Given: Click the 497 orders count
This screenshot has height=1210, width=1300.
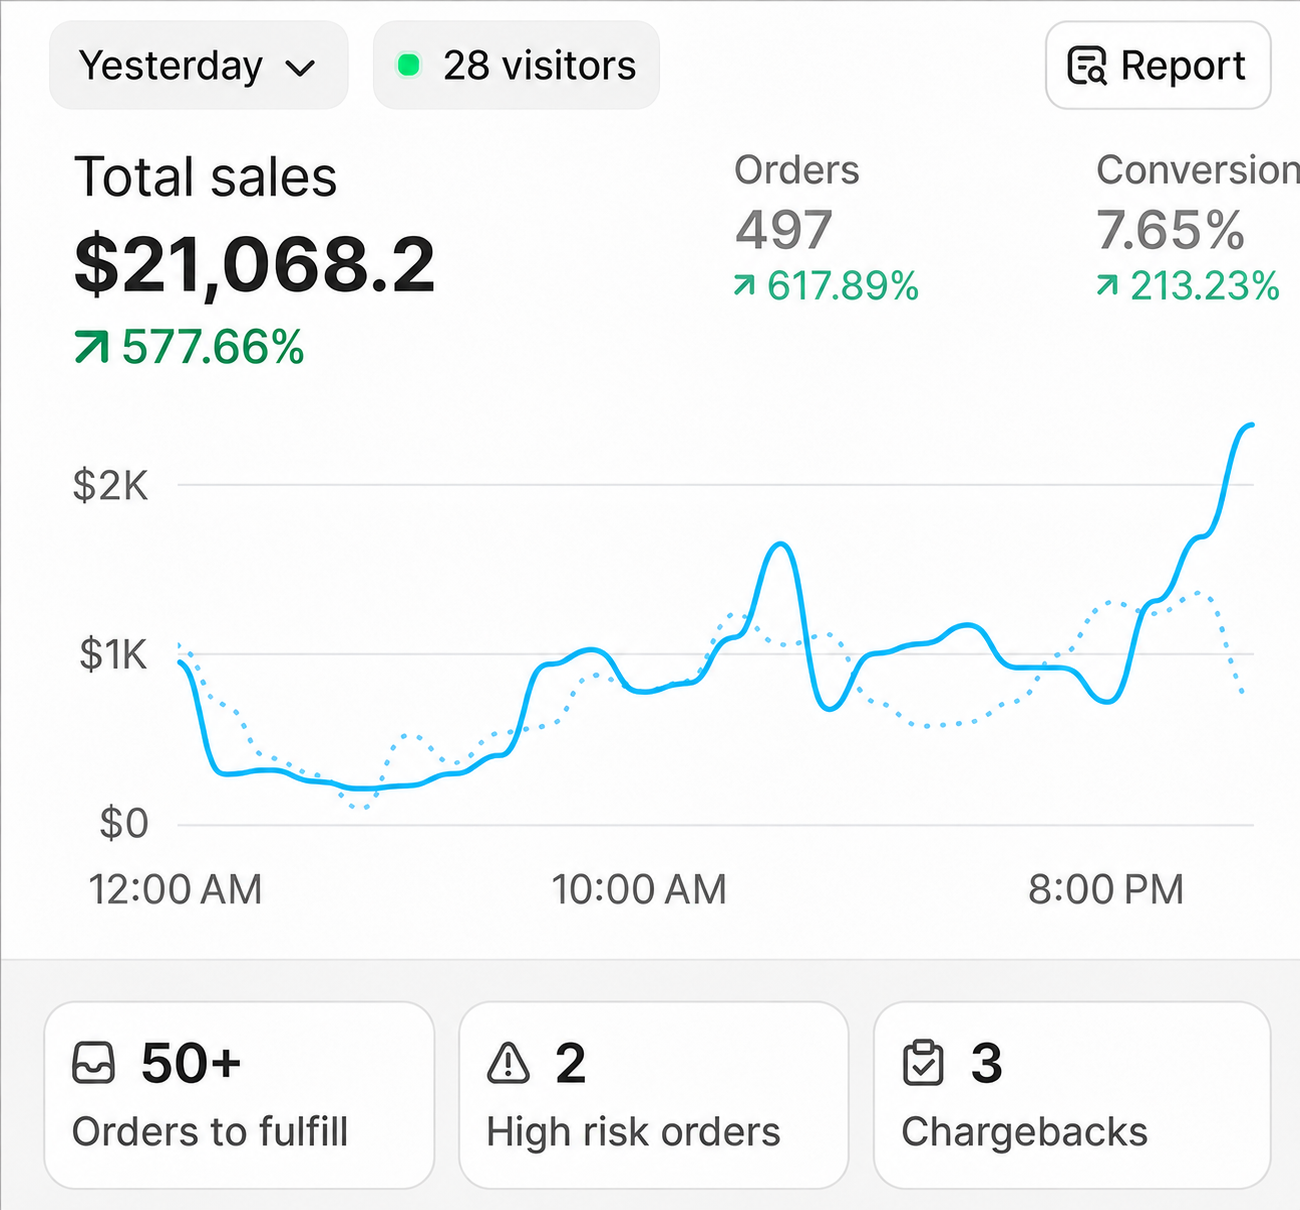Looking at the screenshot, I should coord(784,230).
